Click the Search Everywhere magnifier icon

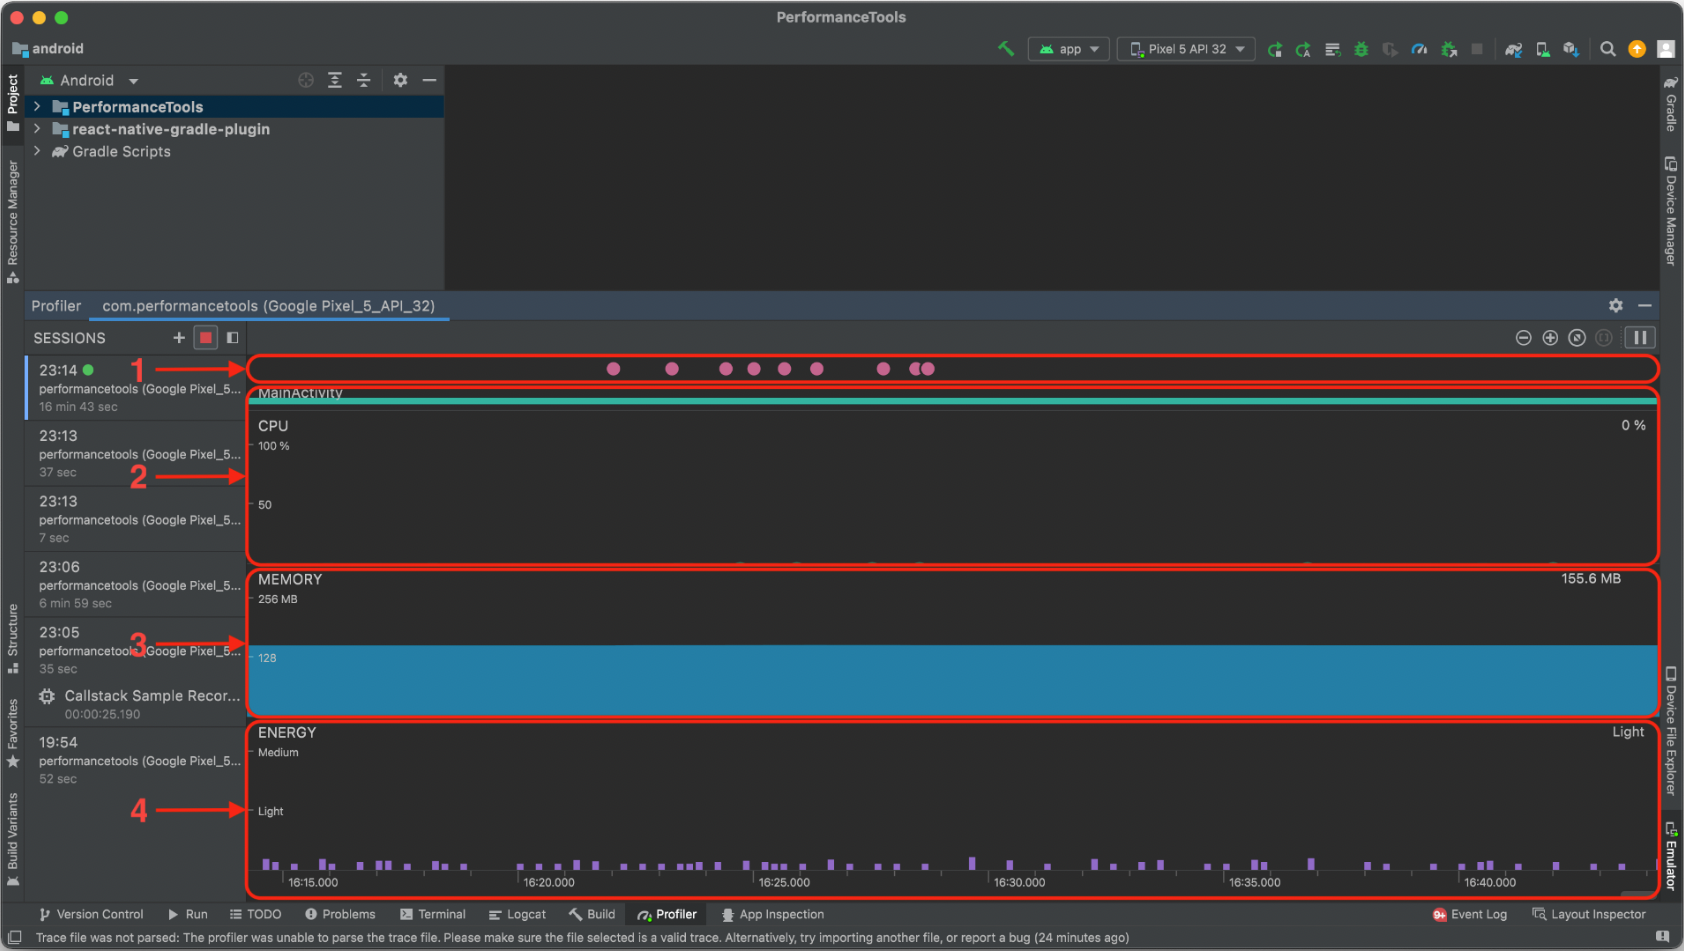pyautogui.click(x=1608, y=49)
